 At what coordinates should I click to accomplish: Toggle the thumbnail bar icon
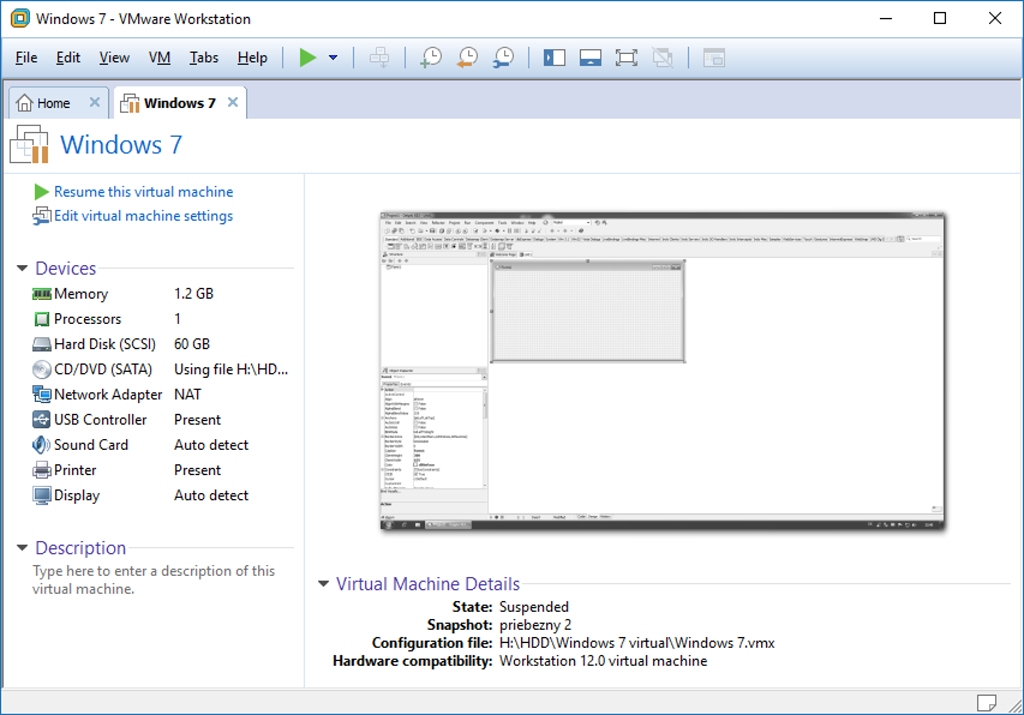[x=590, y=58]
